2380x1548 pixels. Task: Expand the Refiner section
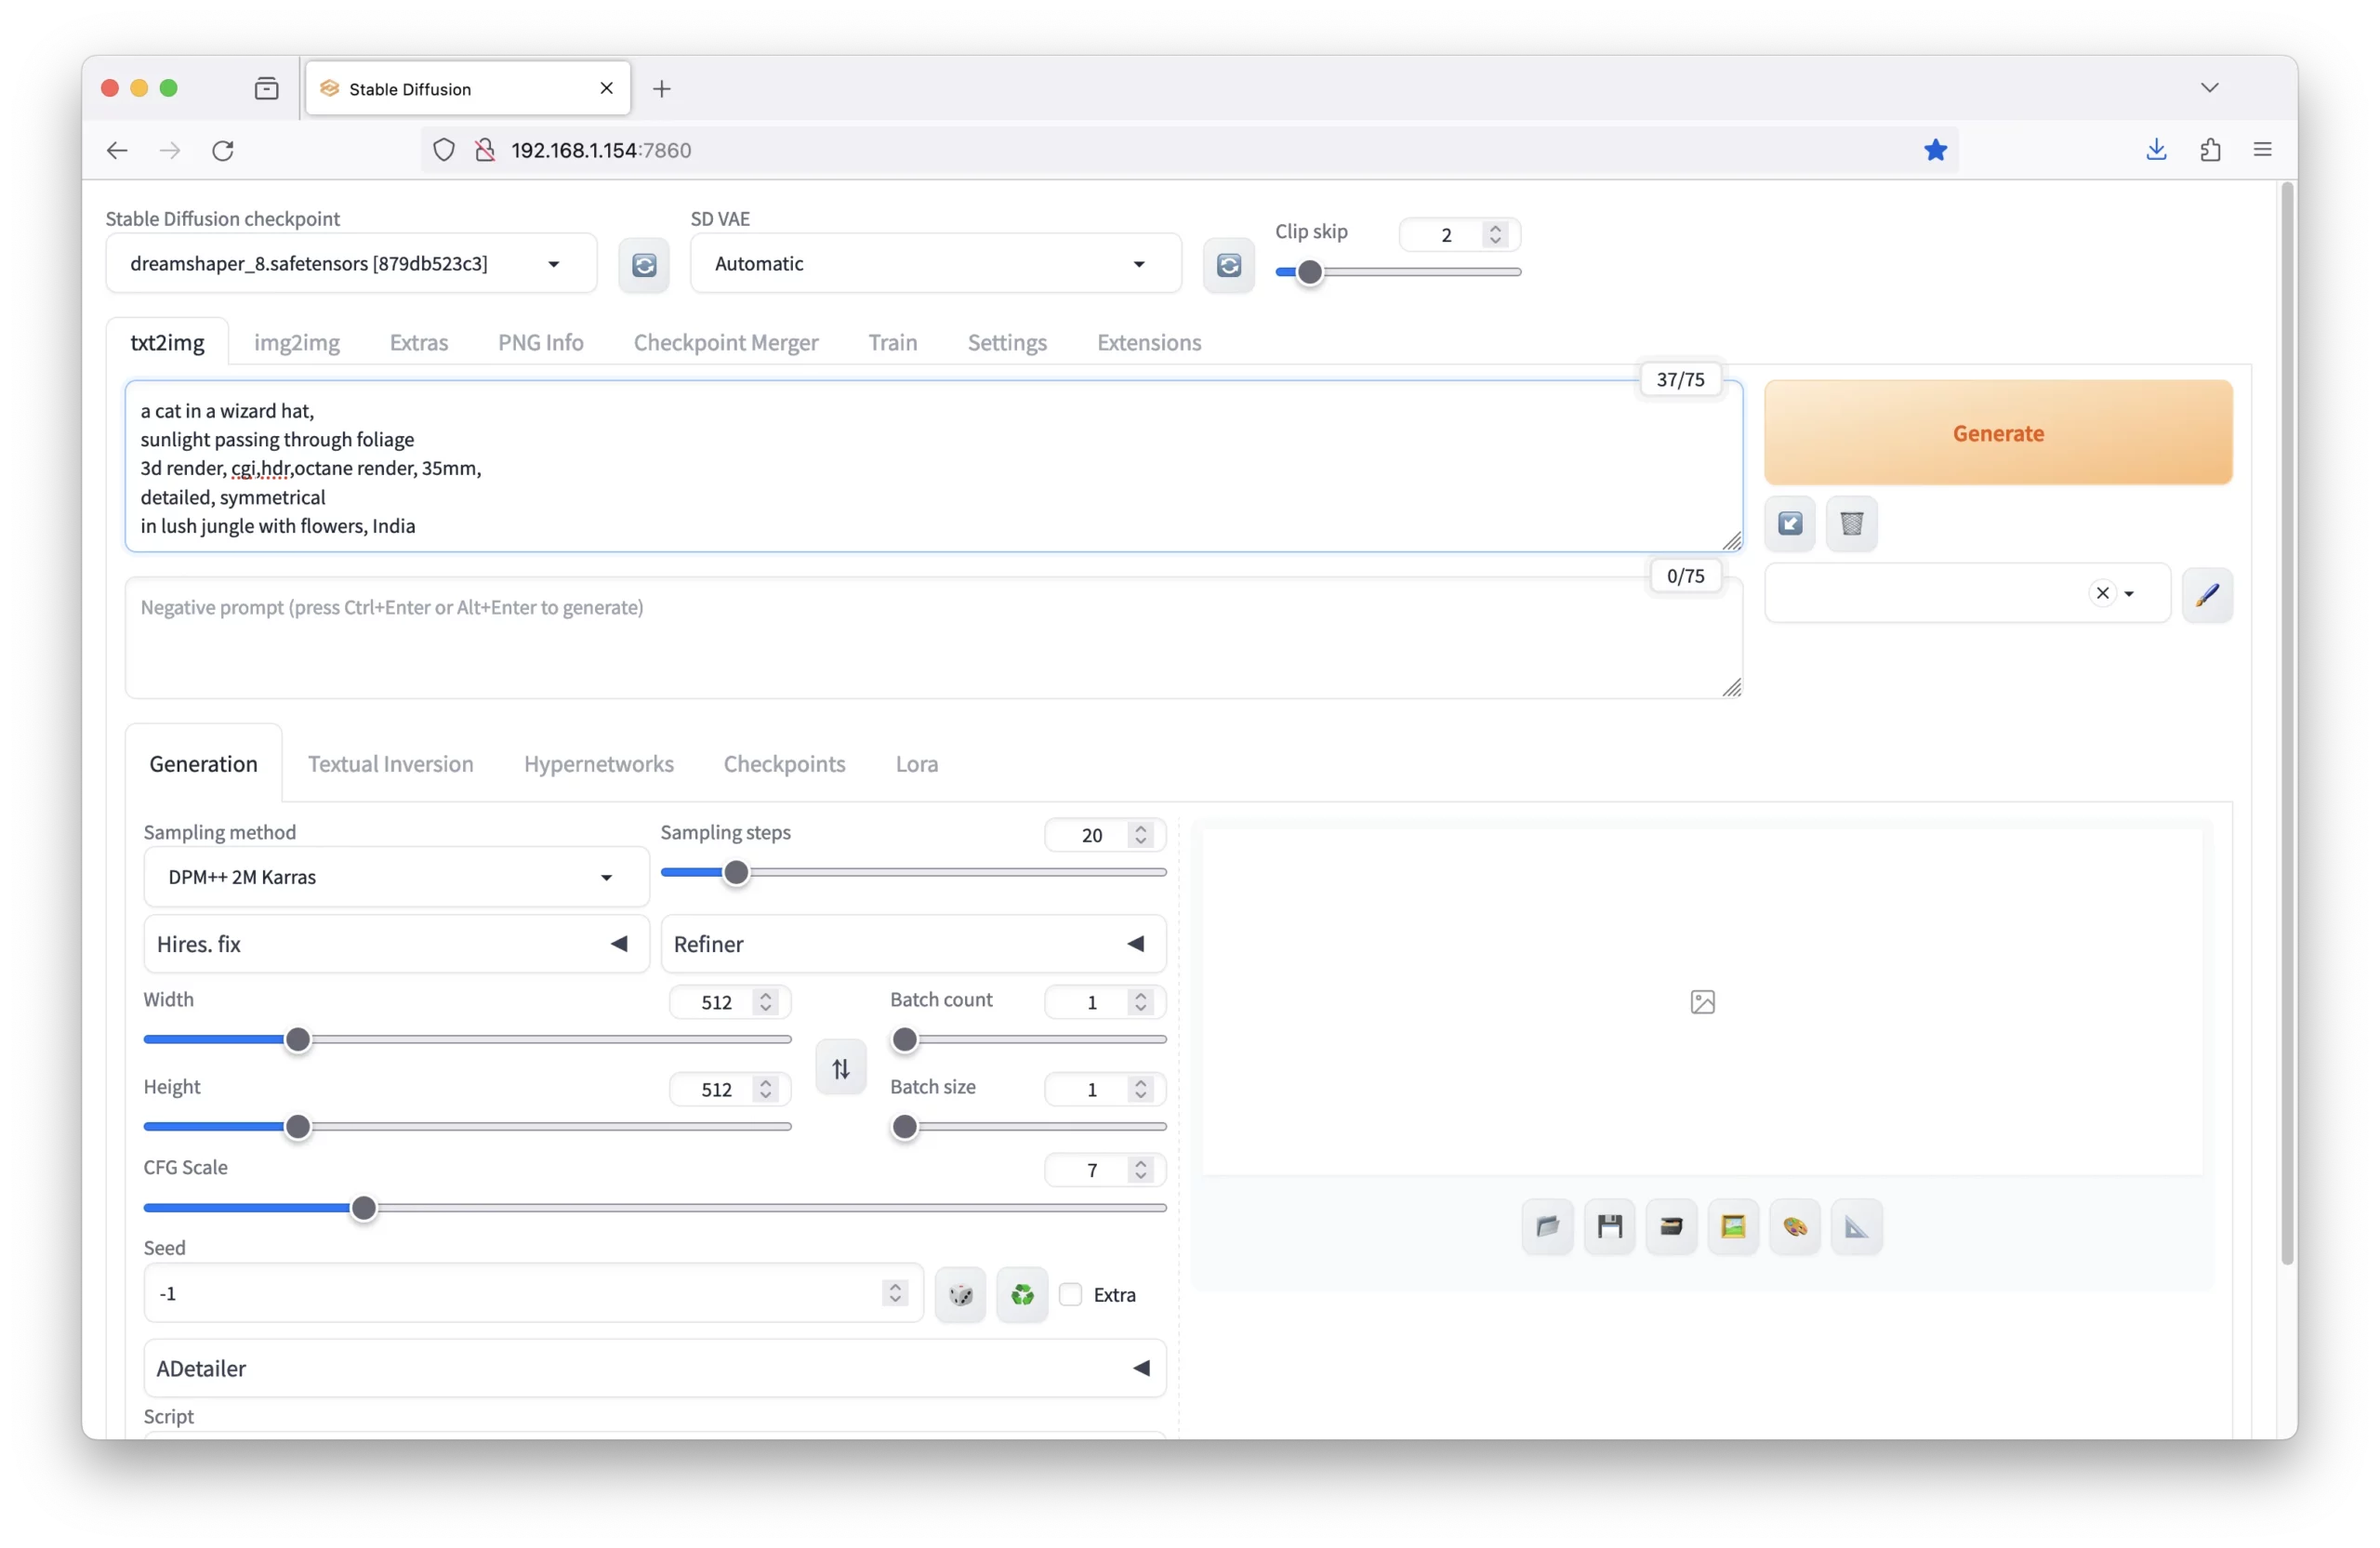tap(913, 944)
